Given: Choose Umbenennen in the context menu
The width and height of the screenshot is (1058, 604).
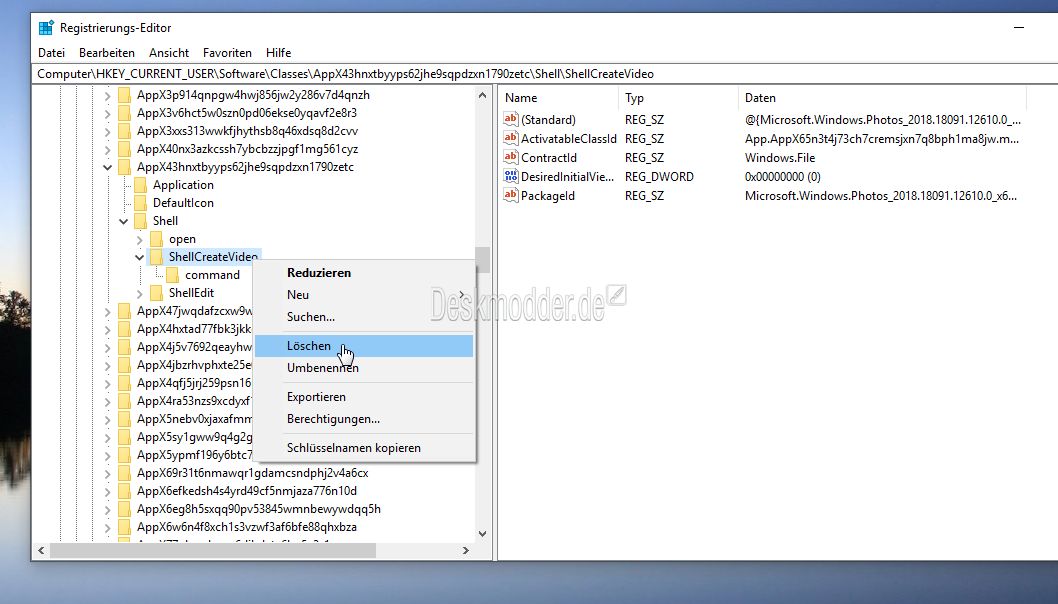Looking at the screenshot, I should (x=364, y=368).
